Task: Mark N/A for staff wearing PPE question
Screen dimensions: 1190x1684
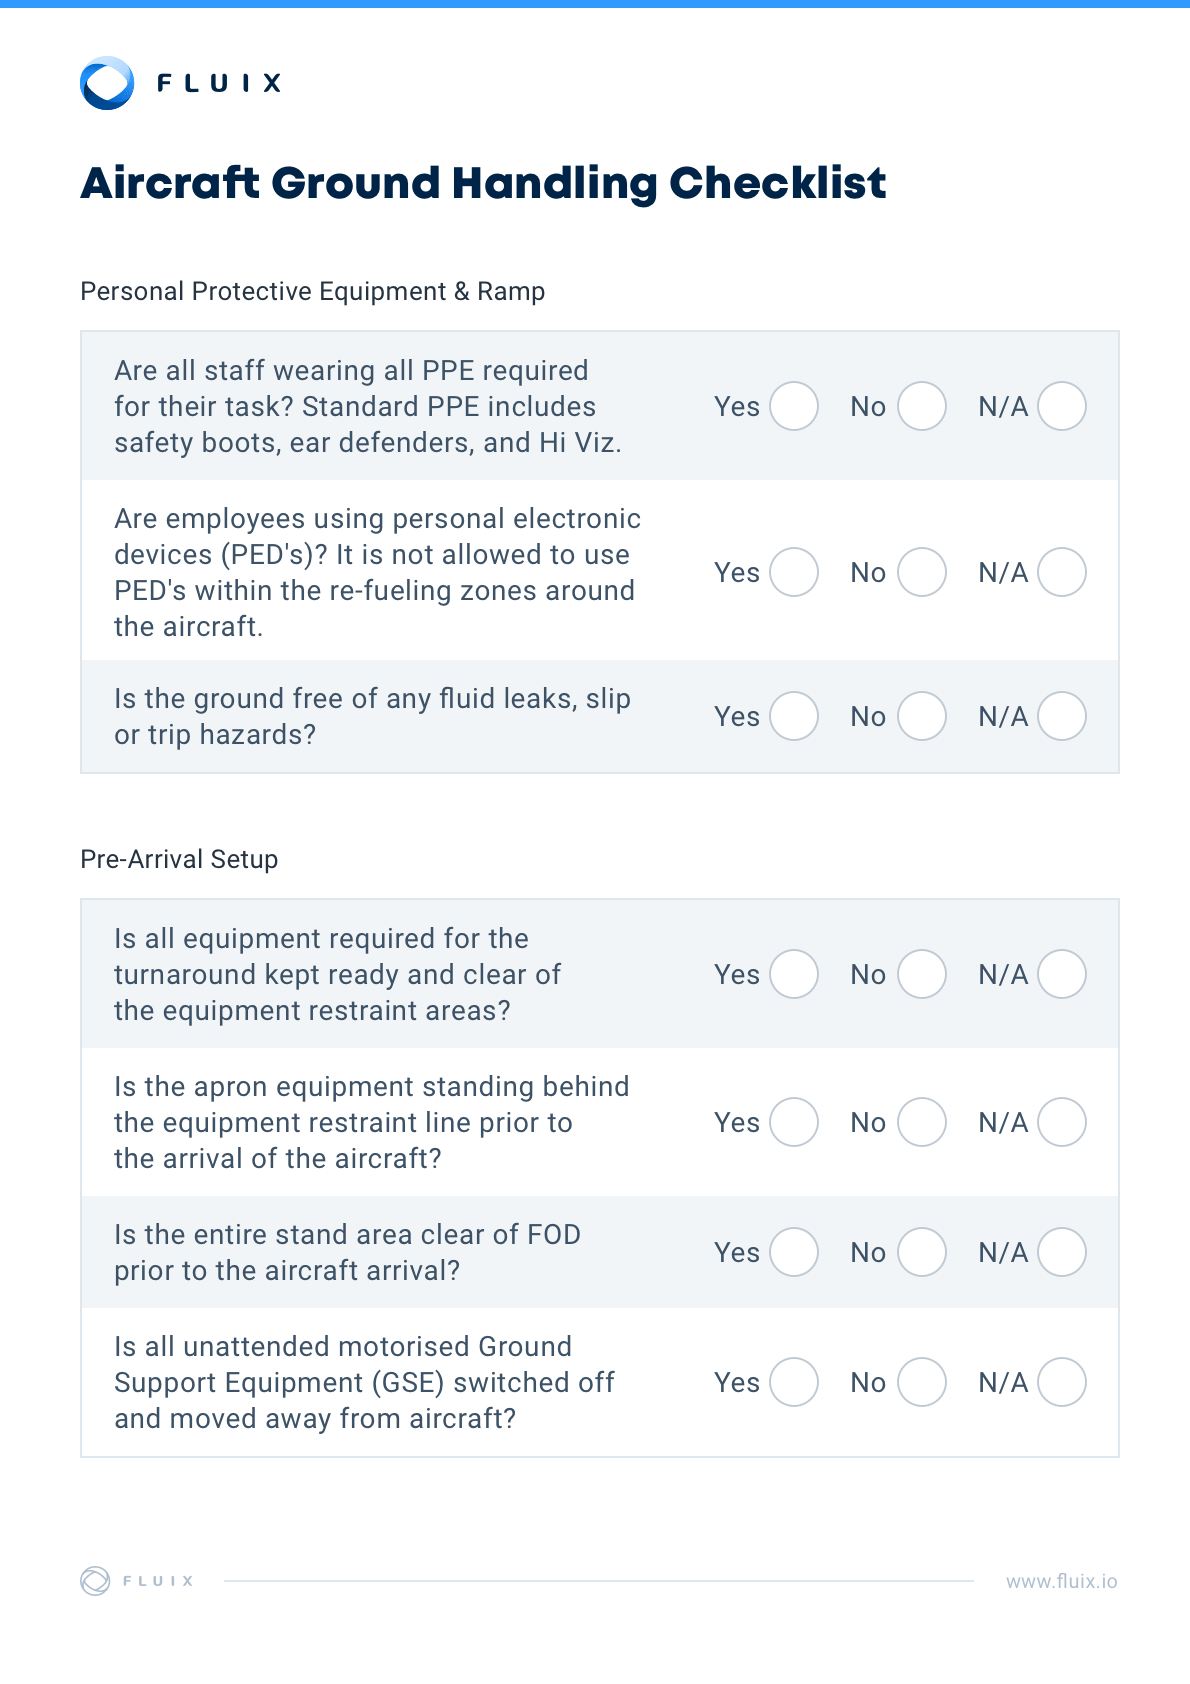Action: [x=1061, y=406]
